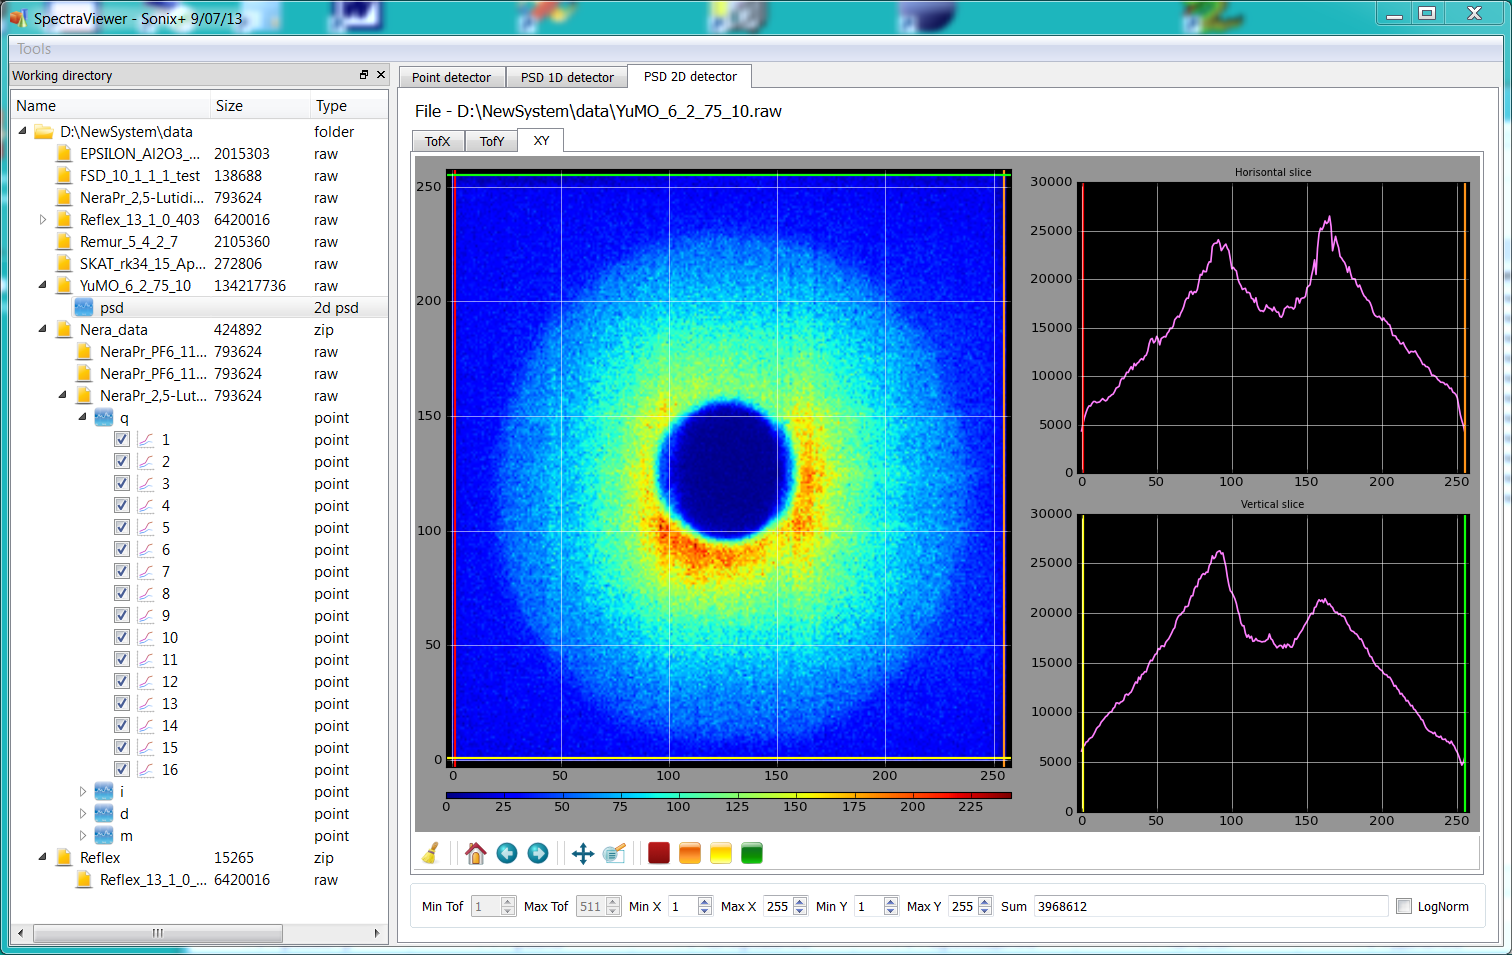Click the broom clear icon
Image resolution: width=1512 pixels, height=955 pixels.
[431, 853]
